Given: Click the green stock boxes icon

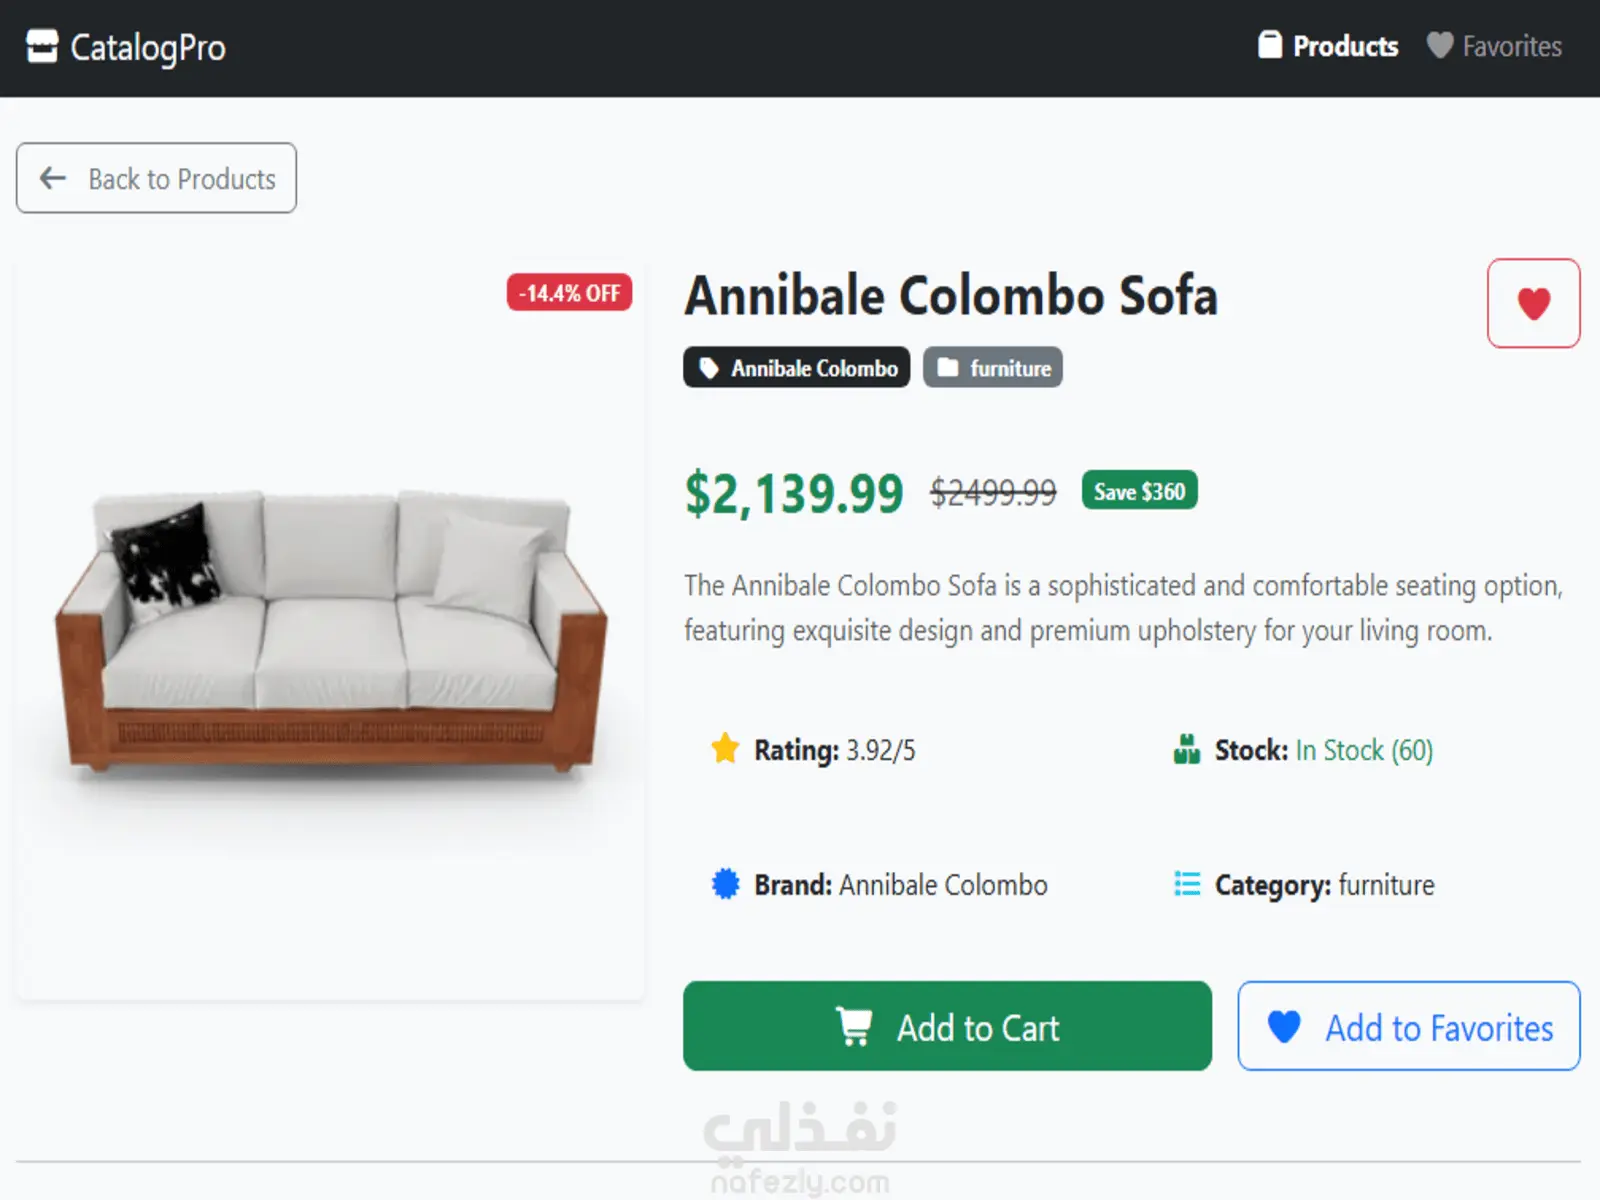Looking at the screenshot, I should (1187, 749).
